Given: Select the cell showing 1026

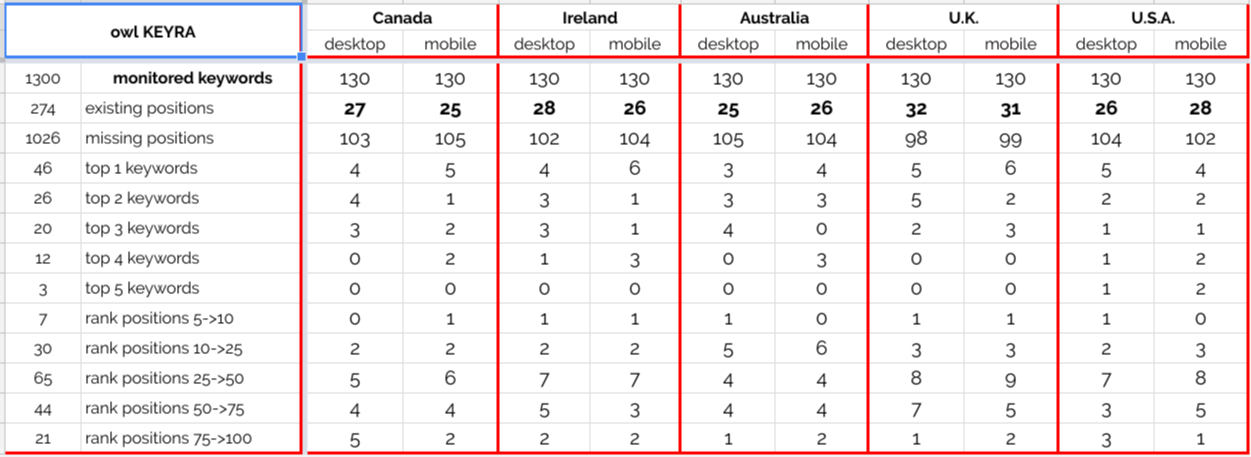Looking at the screenshot, I should pos(43,138).
